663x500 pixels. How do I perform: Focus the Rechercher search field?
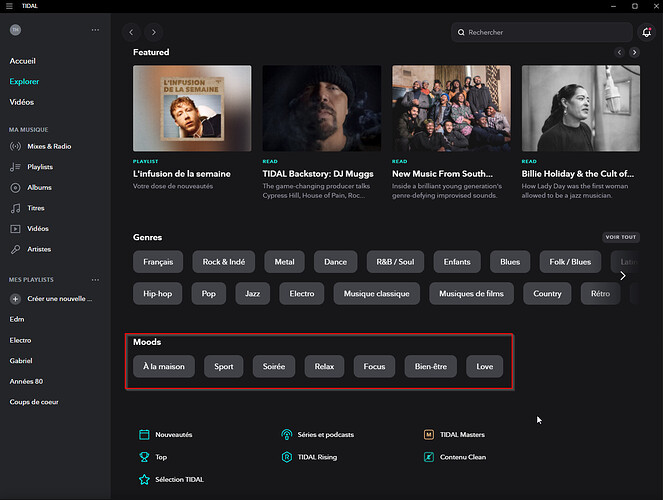[542, 32]
